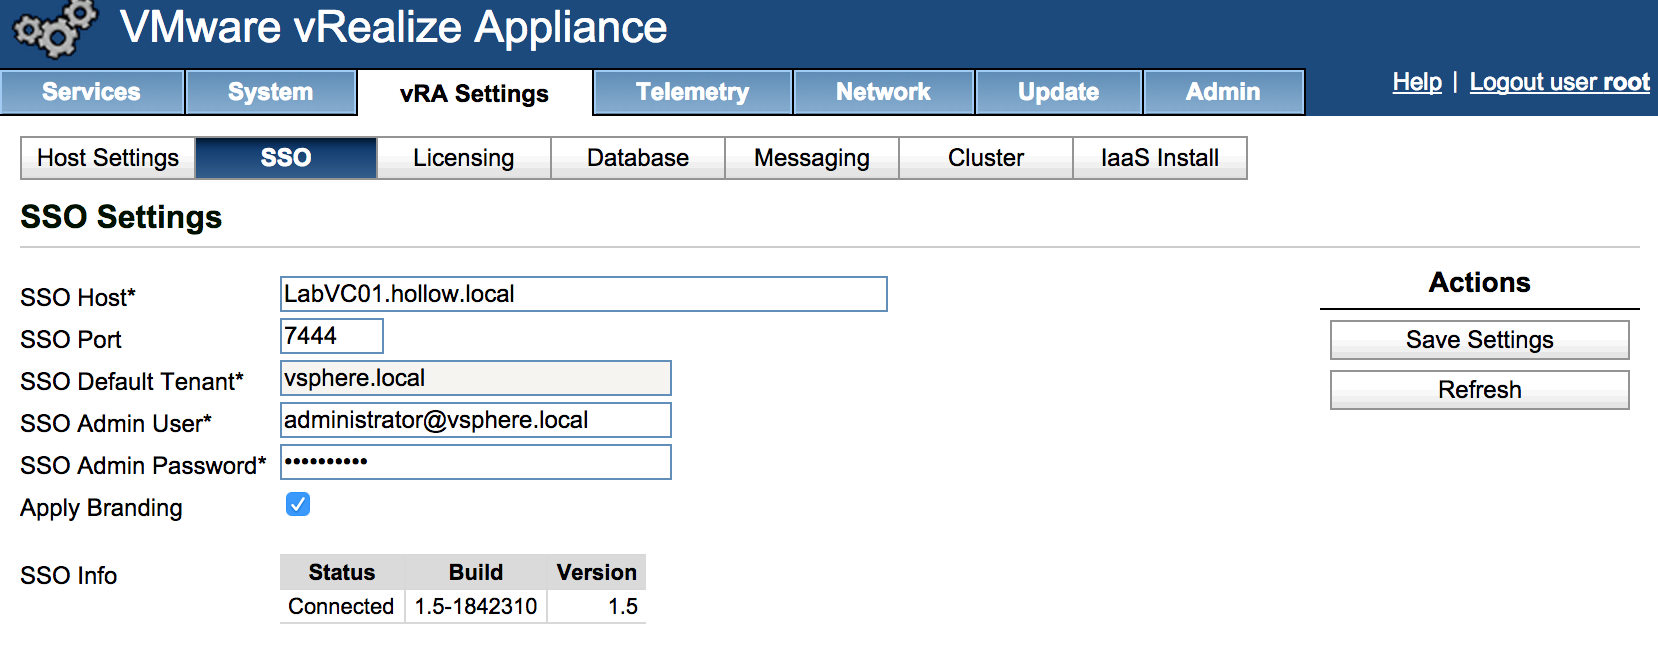Open the Help link

[1417, 82]
